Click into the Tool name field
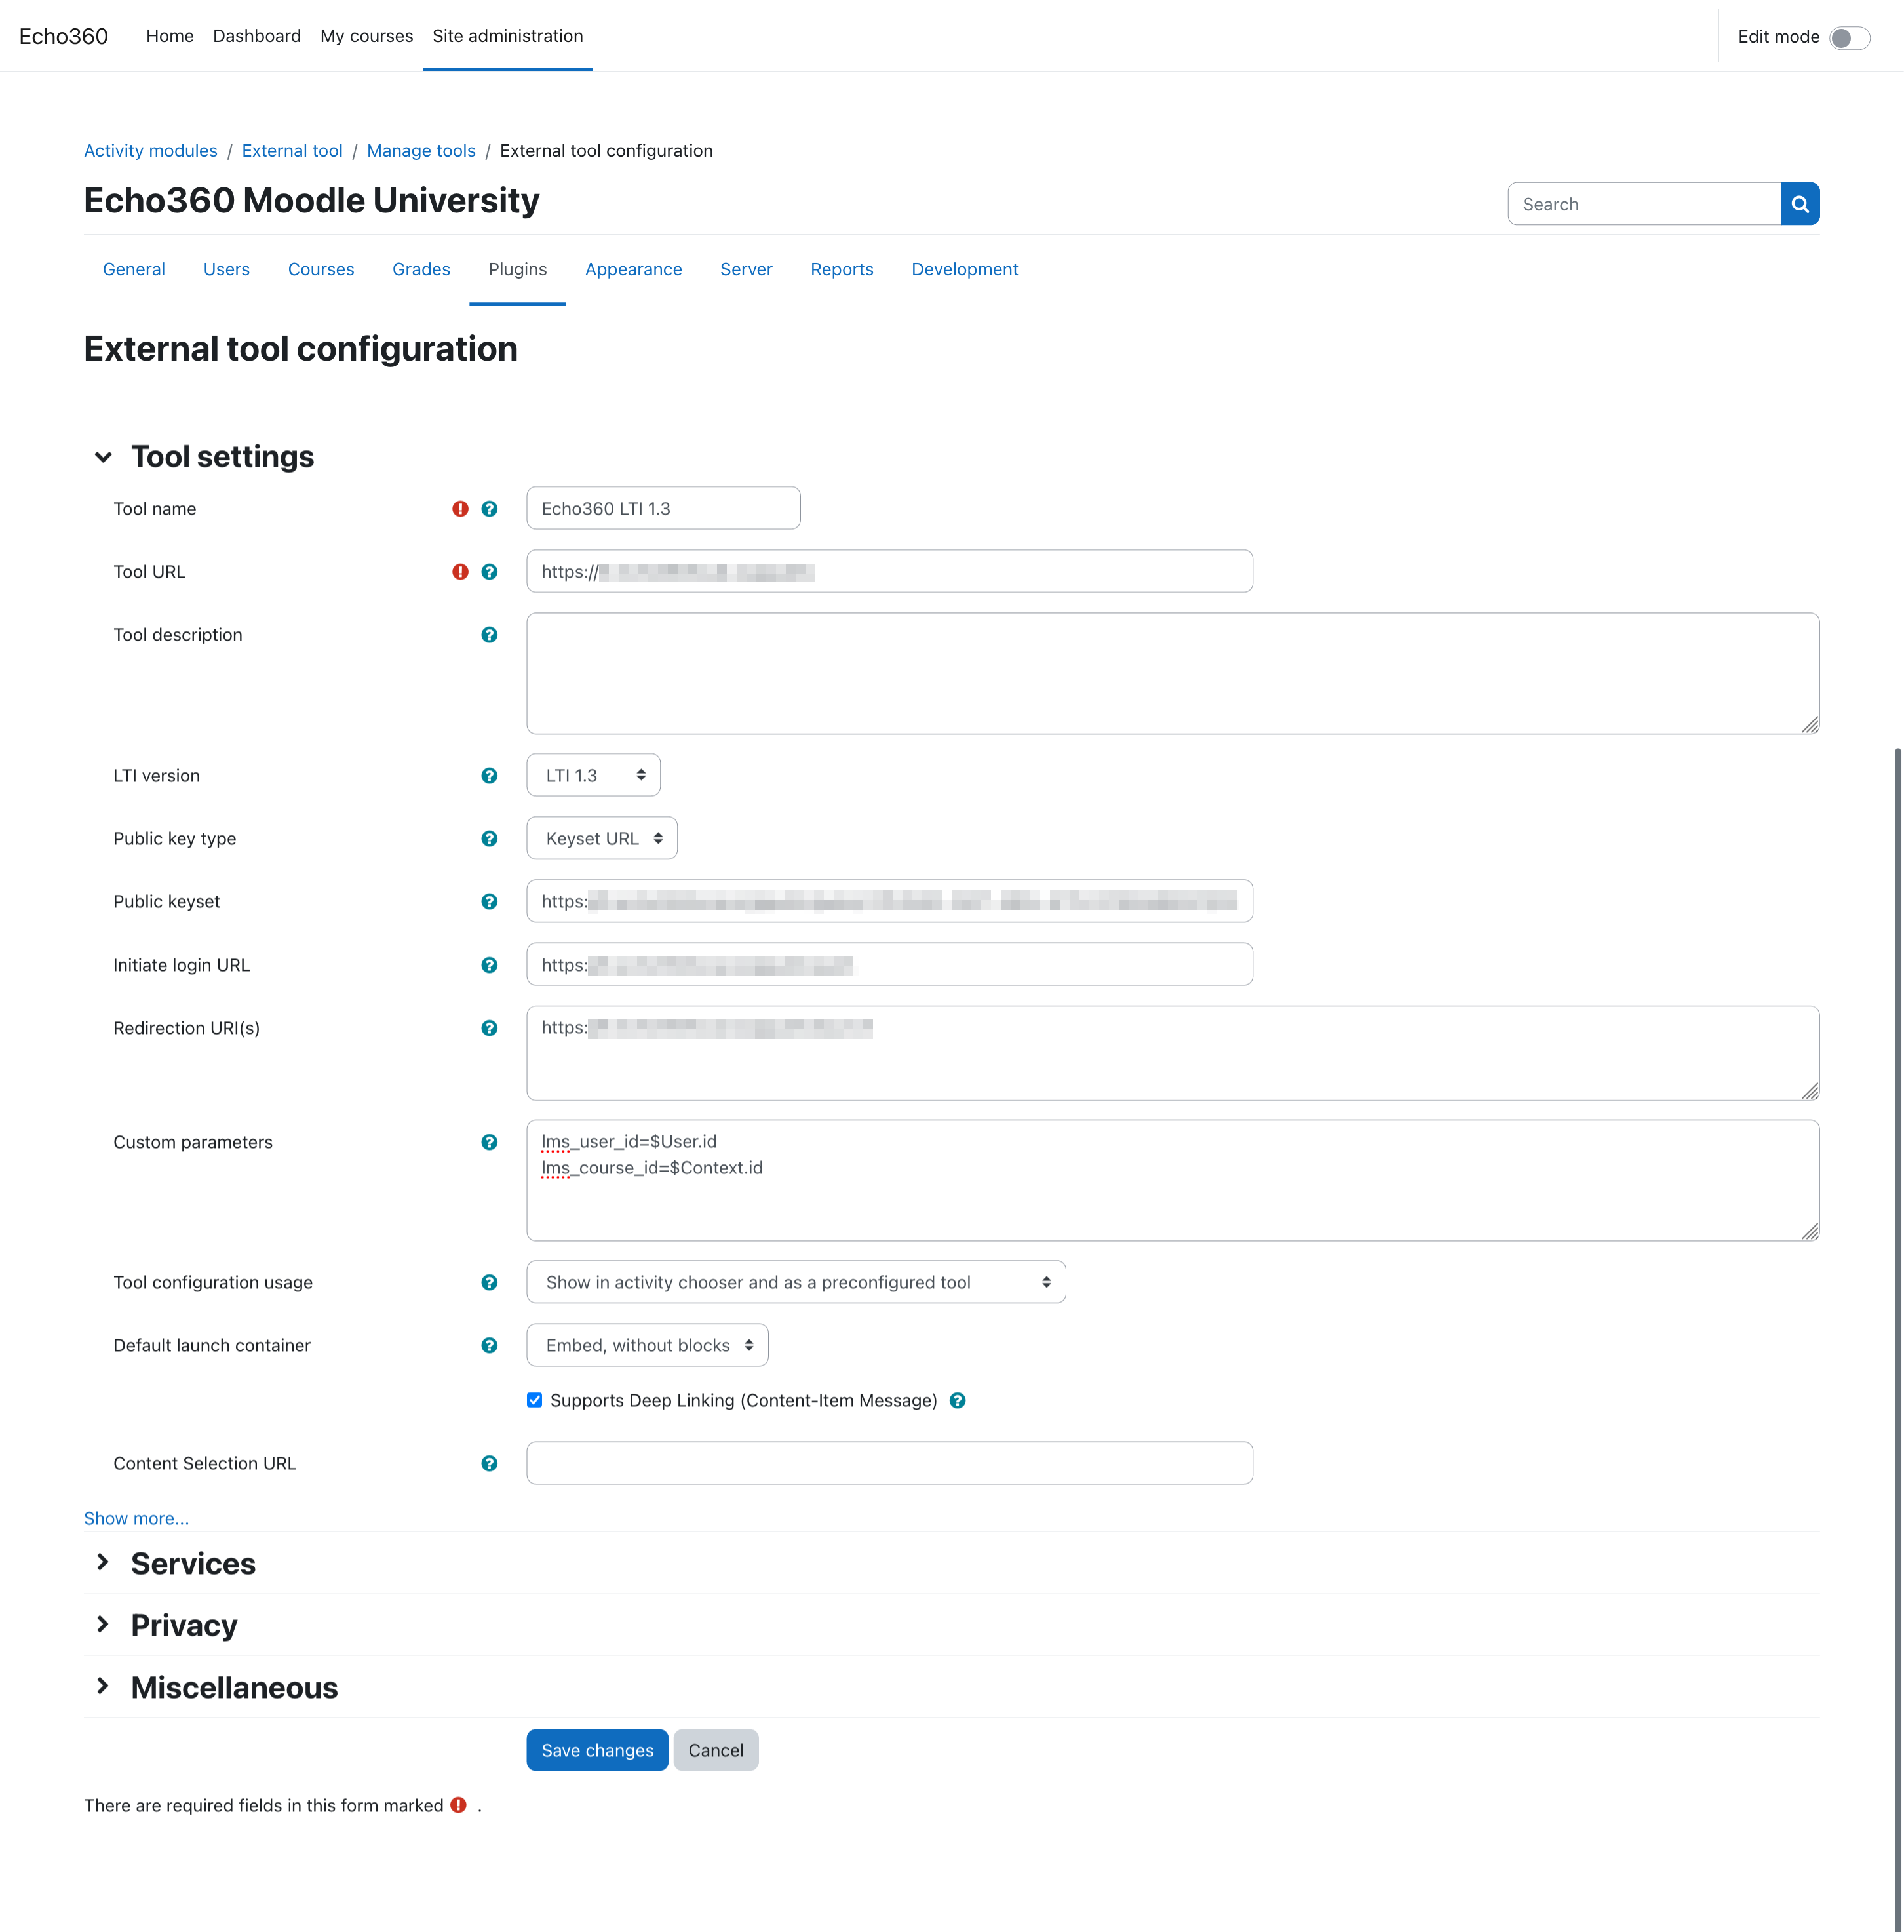The height and width of the screenshot is (1932, 1904). click(x=663, y=508)
